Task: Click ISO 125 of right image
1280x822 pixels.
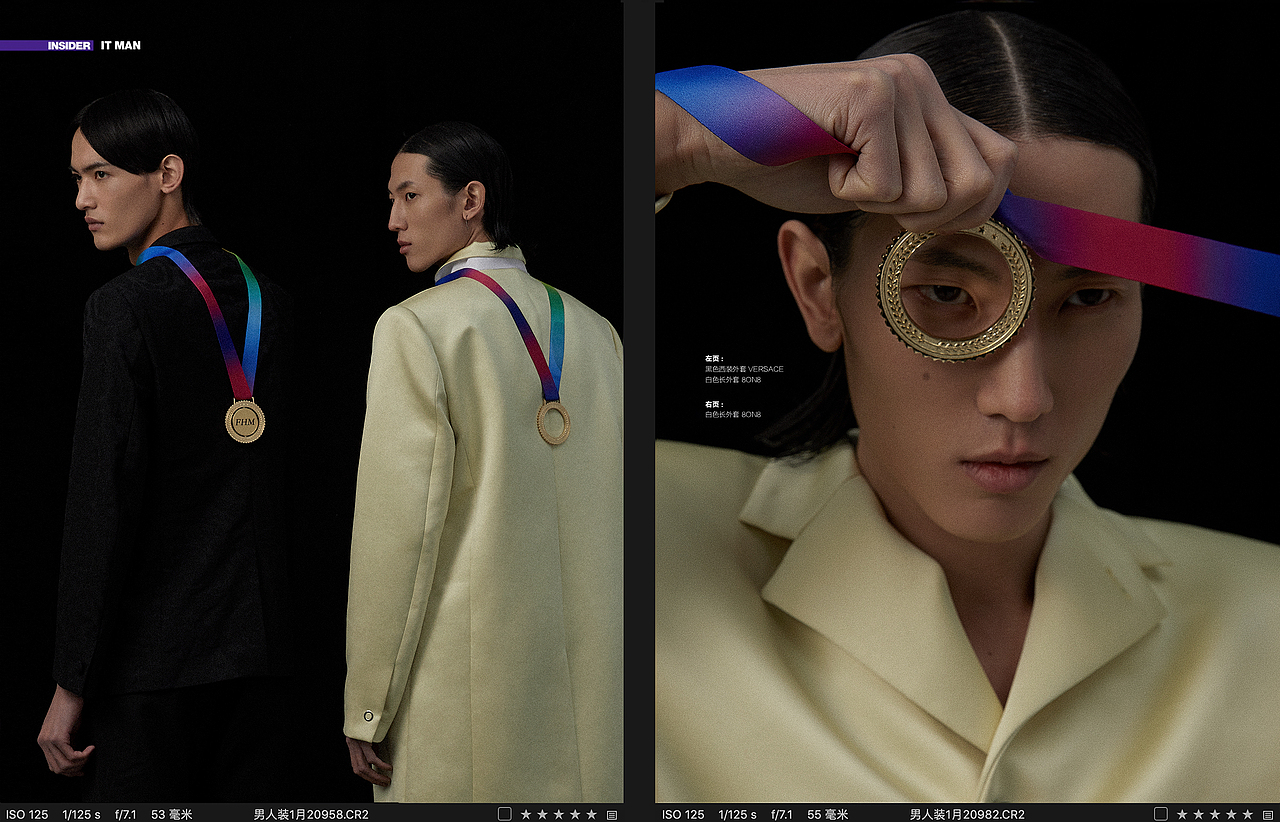Action: point(683,815)
